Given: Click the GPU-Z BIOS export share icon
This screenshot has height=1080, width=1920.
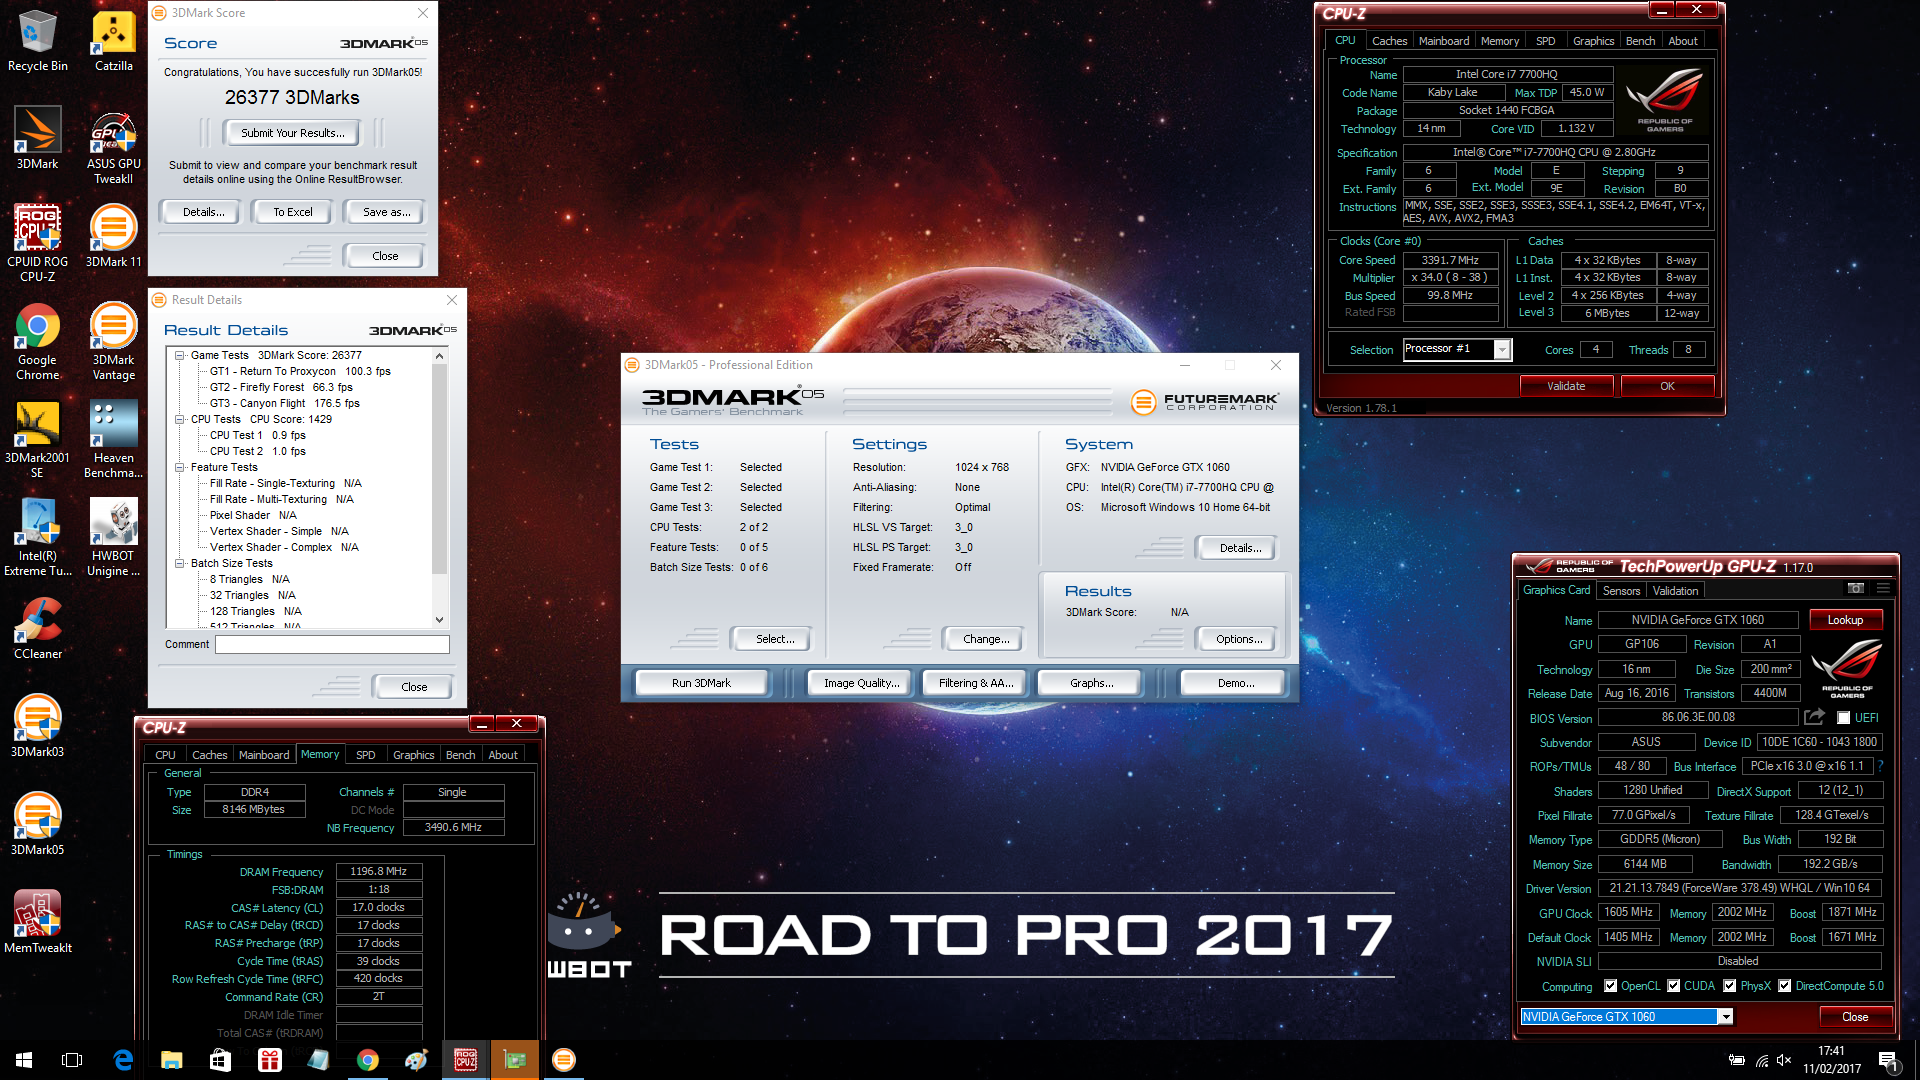Looking at the screenshot, I should tap(1814, 717).
